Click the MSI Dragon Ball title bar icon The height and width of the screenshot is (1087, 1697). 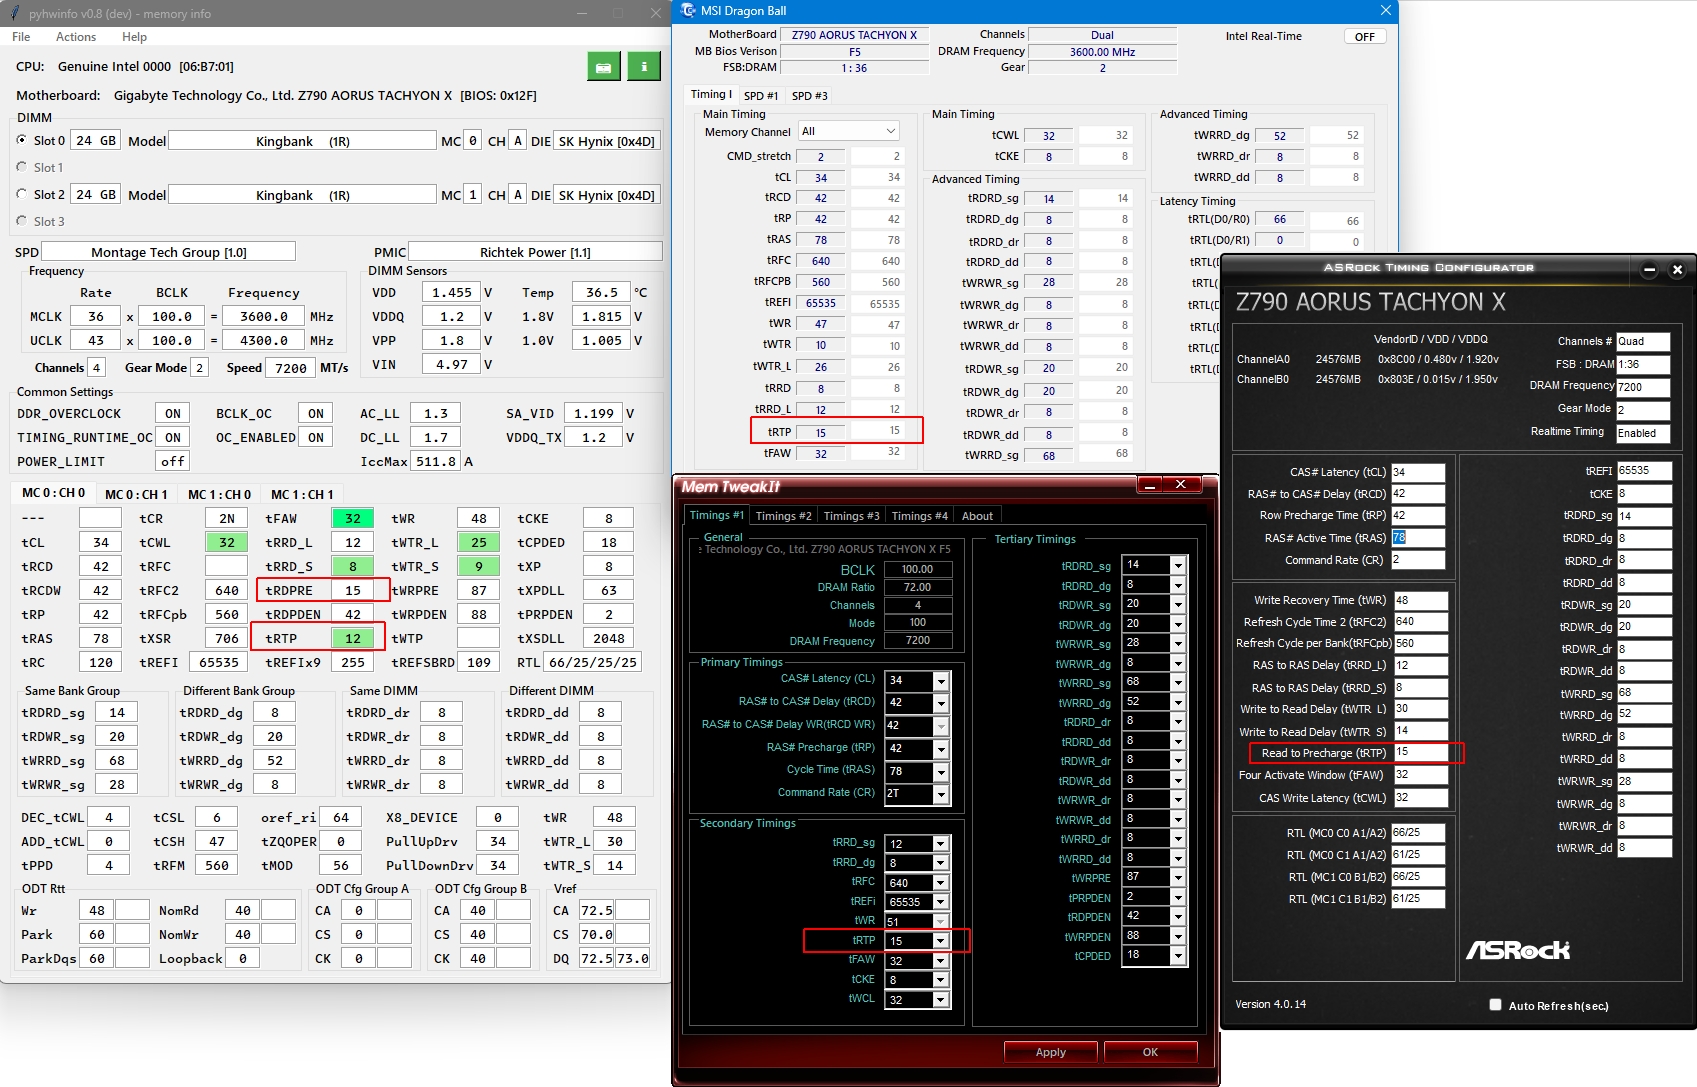(x=688, y=10)
